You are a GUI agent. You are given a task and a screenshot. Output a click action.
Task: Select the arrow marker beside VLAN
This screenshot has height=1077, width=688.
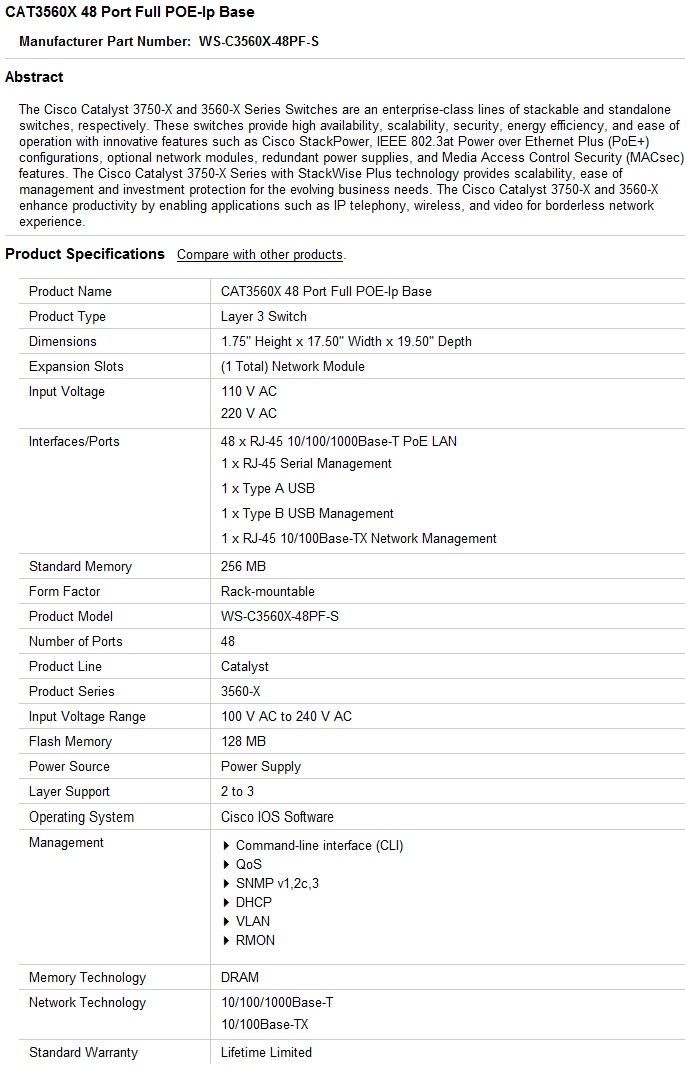[227, 922]
